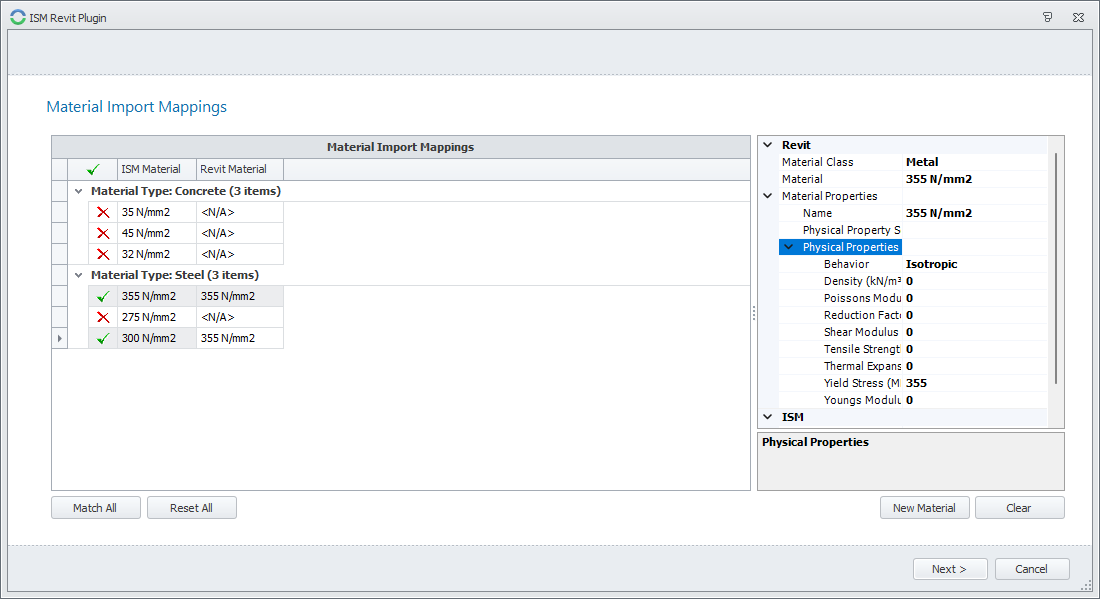Toggle the green check for 355 N/mm2 steel

click(x=102, y=296)
